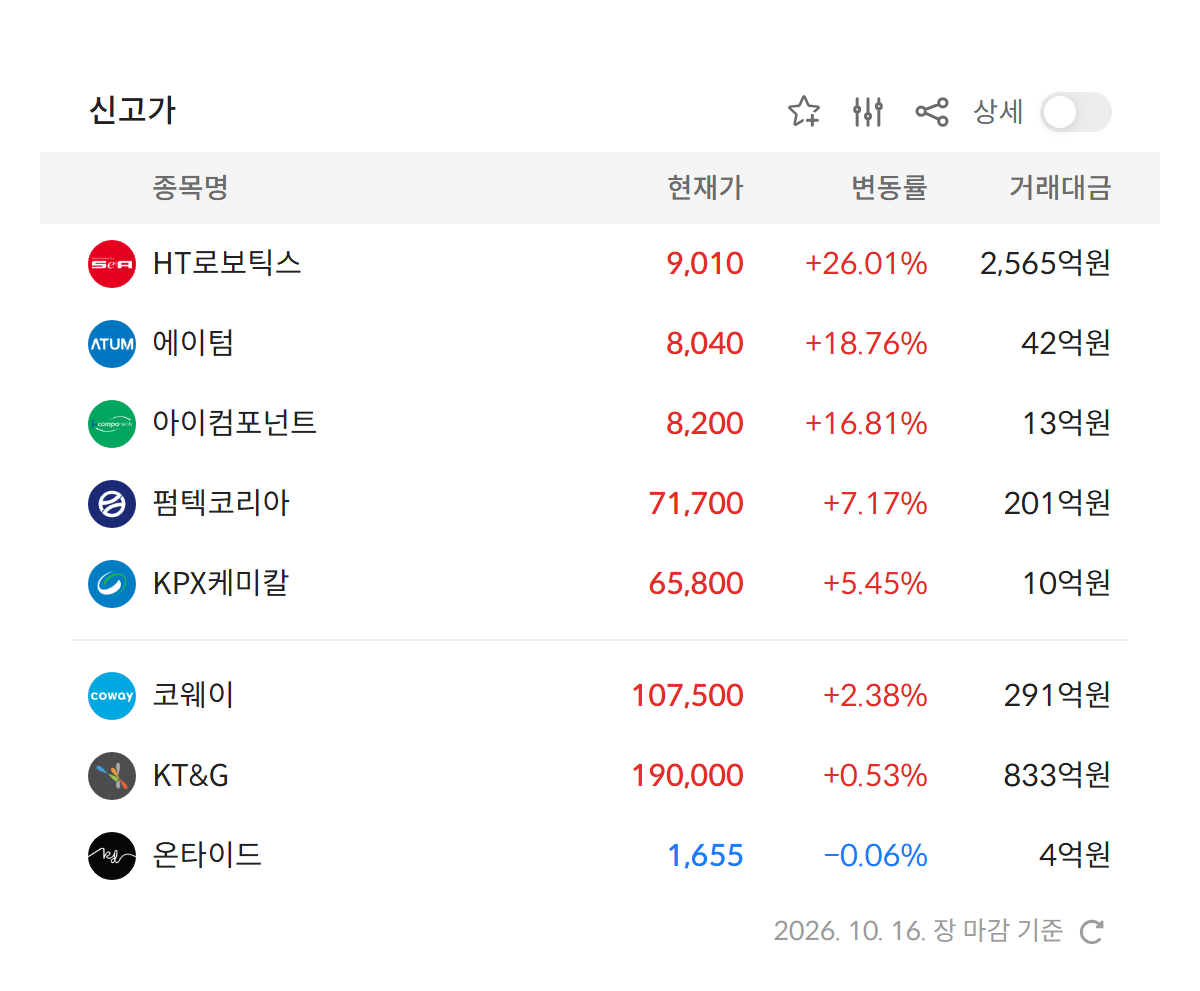Open the filter settings sliders icon
This screenshot has height=991, width=1200.
pos(868,112)
